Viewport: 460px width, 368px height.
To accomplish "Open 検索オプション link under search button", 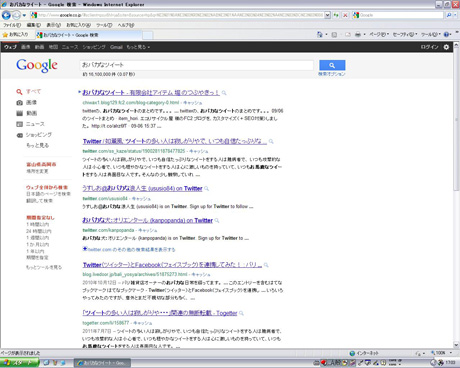I will pos(332,74).
